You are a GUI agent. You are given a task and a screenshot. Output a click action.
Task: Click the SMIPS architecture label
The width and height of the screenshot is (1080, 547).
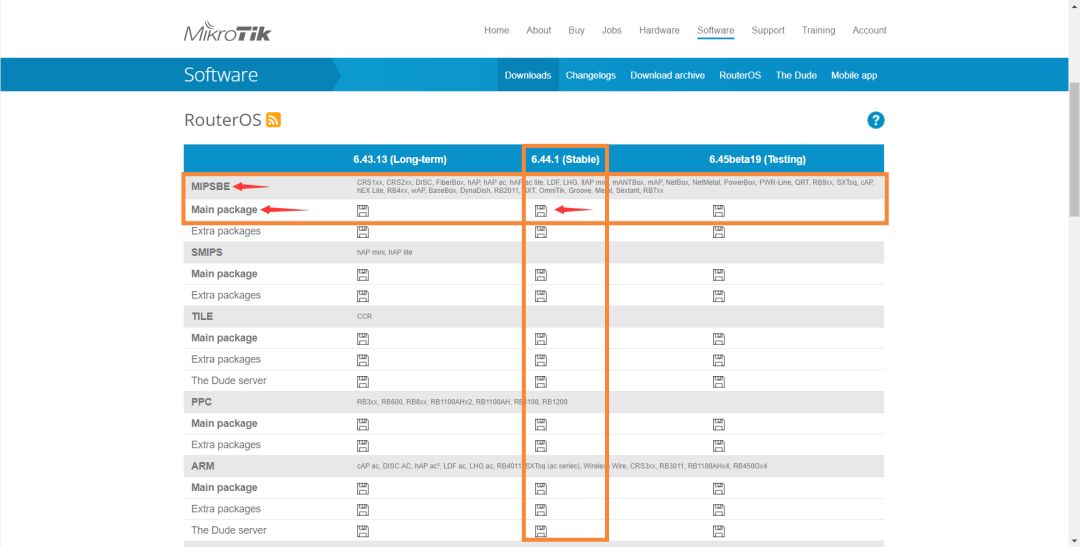207,252
